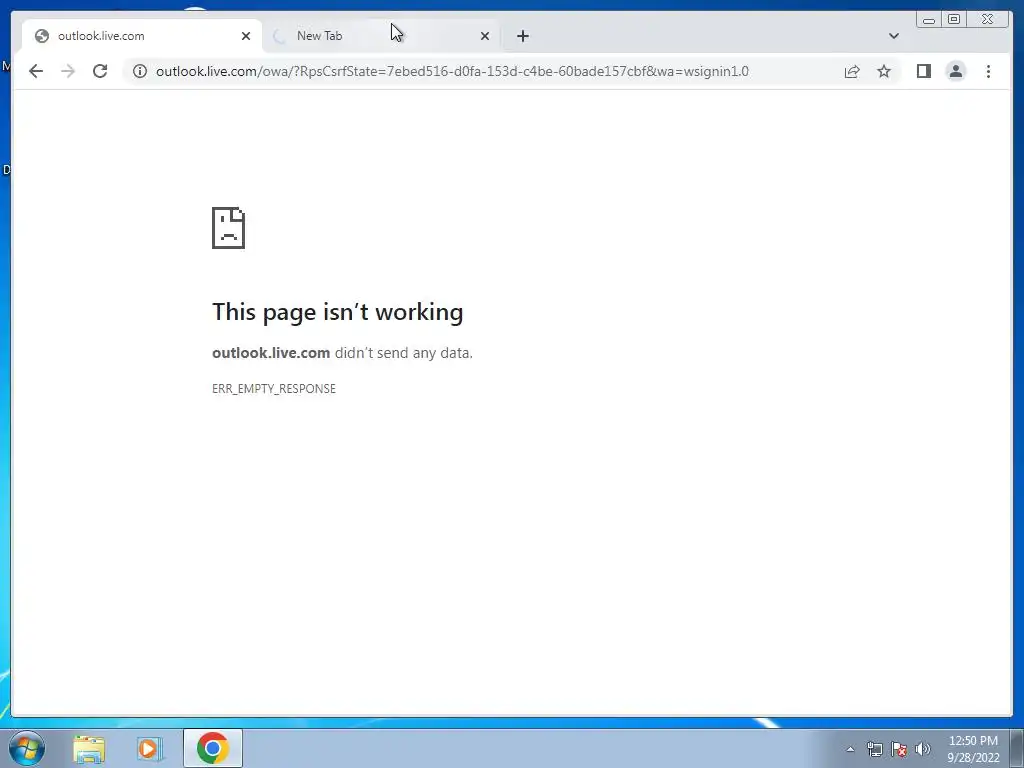Close the New Tab tab
This screenshot has width=1024, height=768.
coord(485,36)
